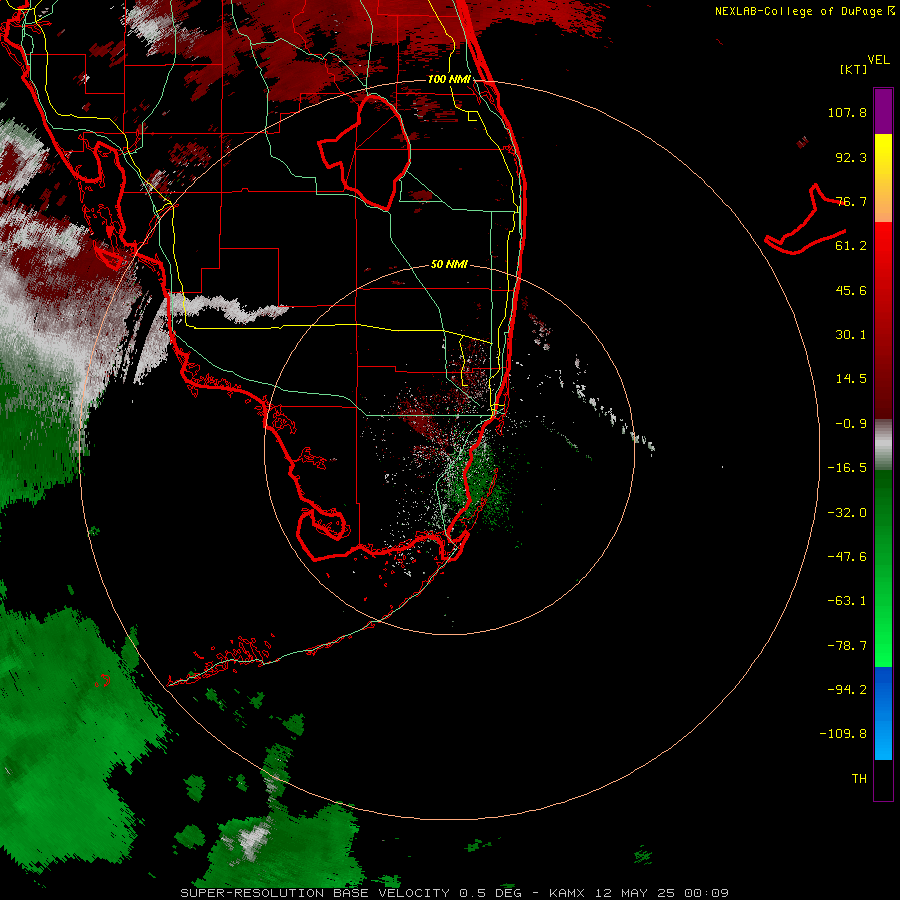Click the 50 NMI range ring label

(449, 264)
